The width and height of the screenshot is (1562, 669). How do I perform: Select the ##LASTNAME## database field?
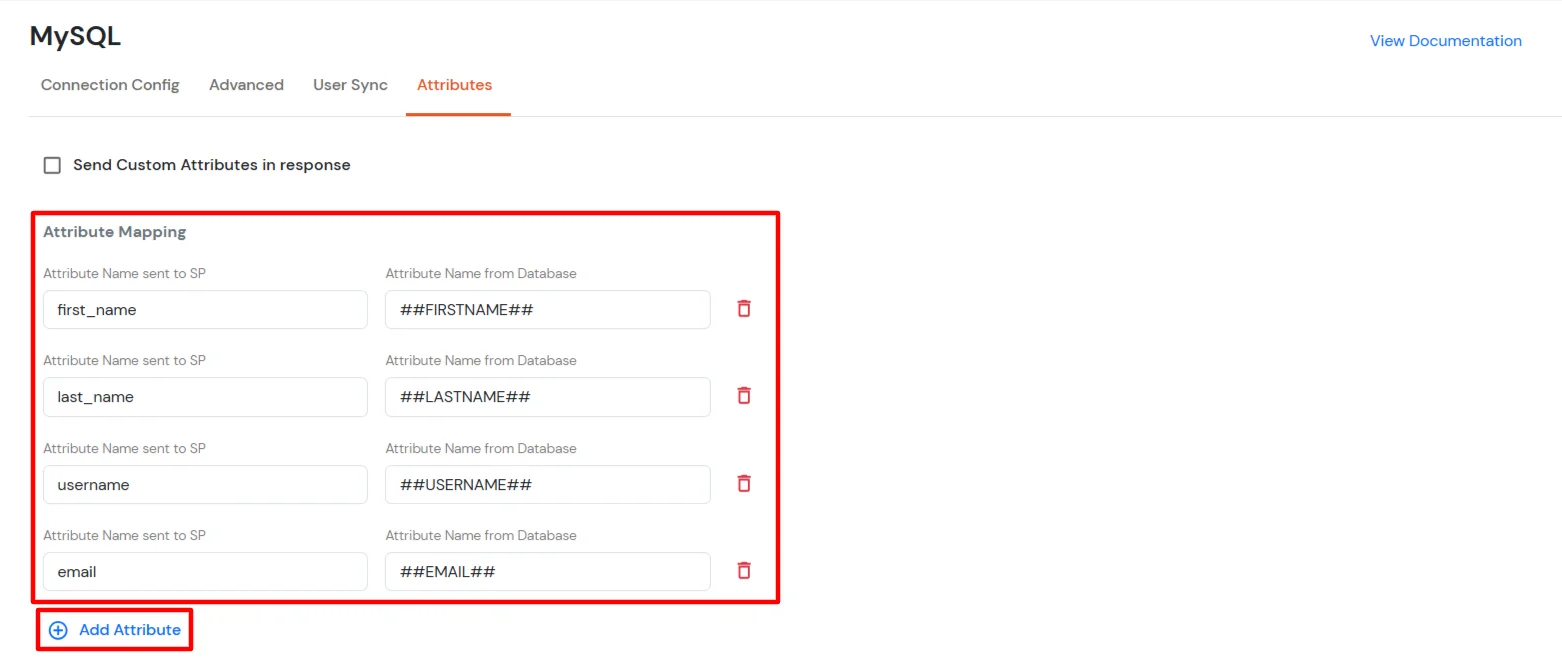point(547,396)
